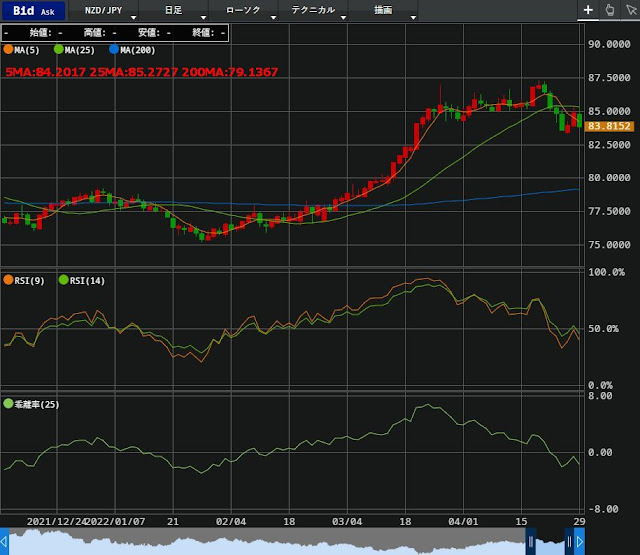Click the 25MA:85.2727 value text
This screenshot has height=555, width=640.
point(133,72)
